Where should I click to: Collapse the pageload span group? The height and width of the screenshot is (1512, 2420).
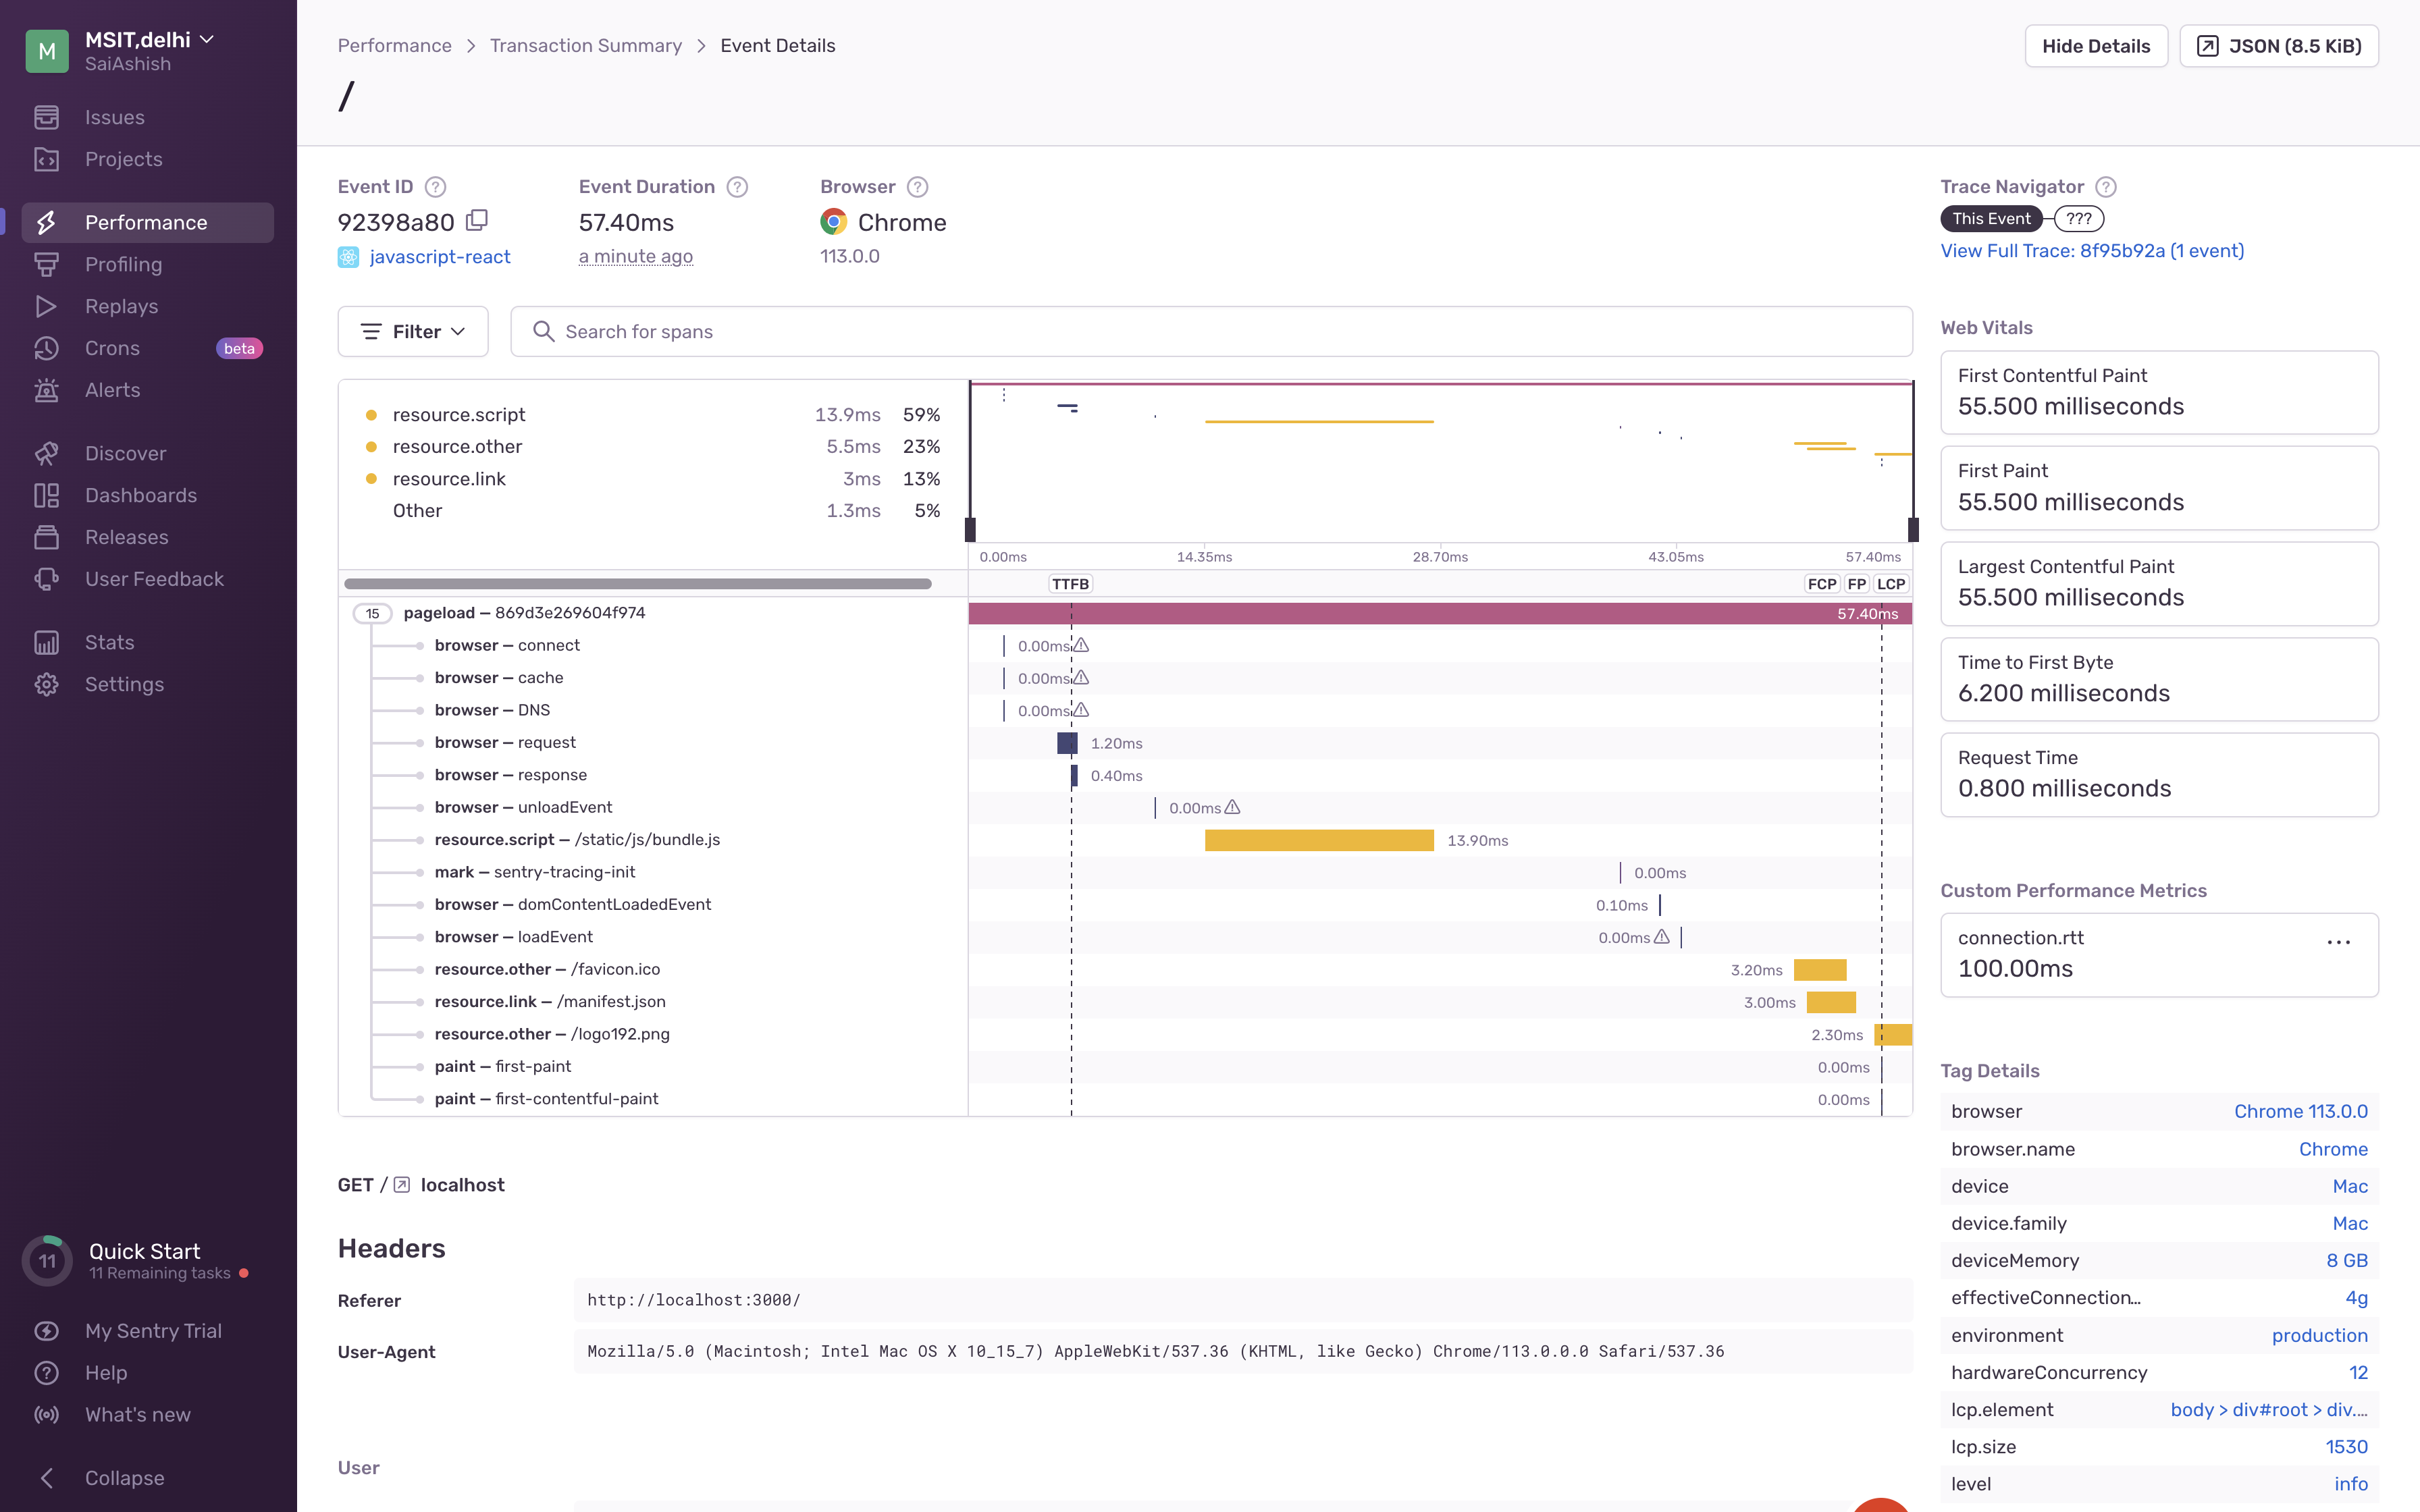(372, 613)
